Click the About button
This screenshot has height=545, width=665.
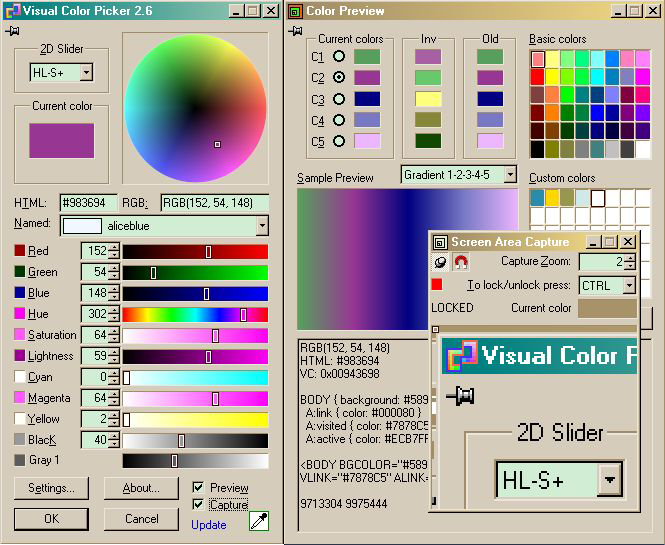pyautogui.click(x=141, y=488)
